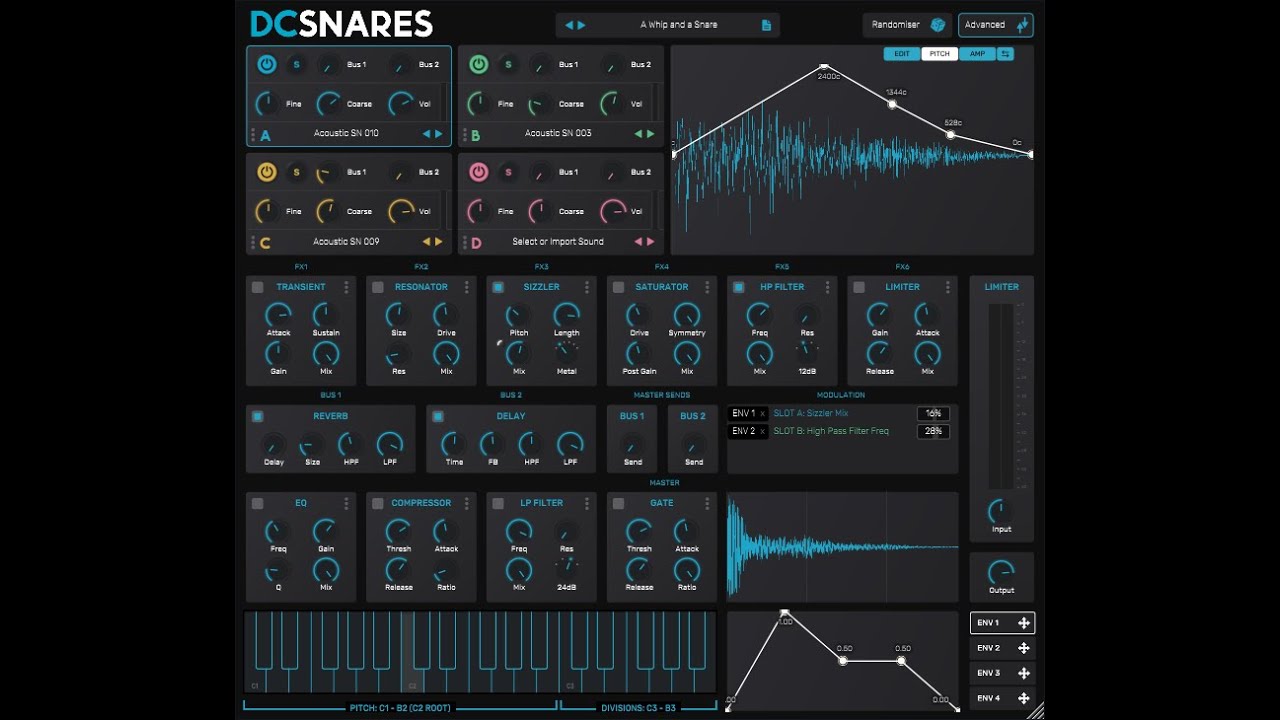Remove the ENV 2 modulation slot

tap(762, 431)
